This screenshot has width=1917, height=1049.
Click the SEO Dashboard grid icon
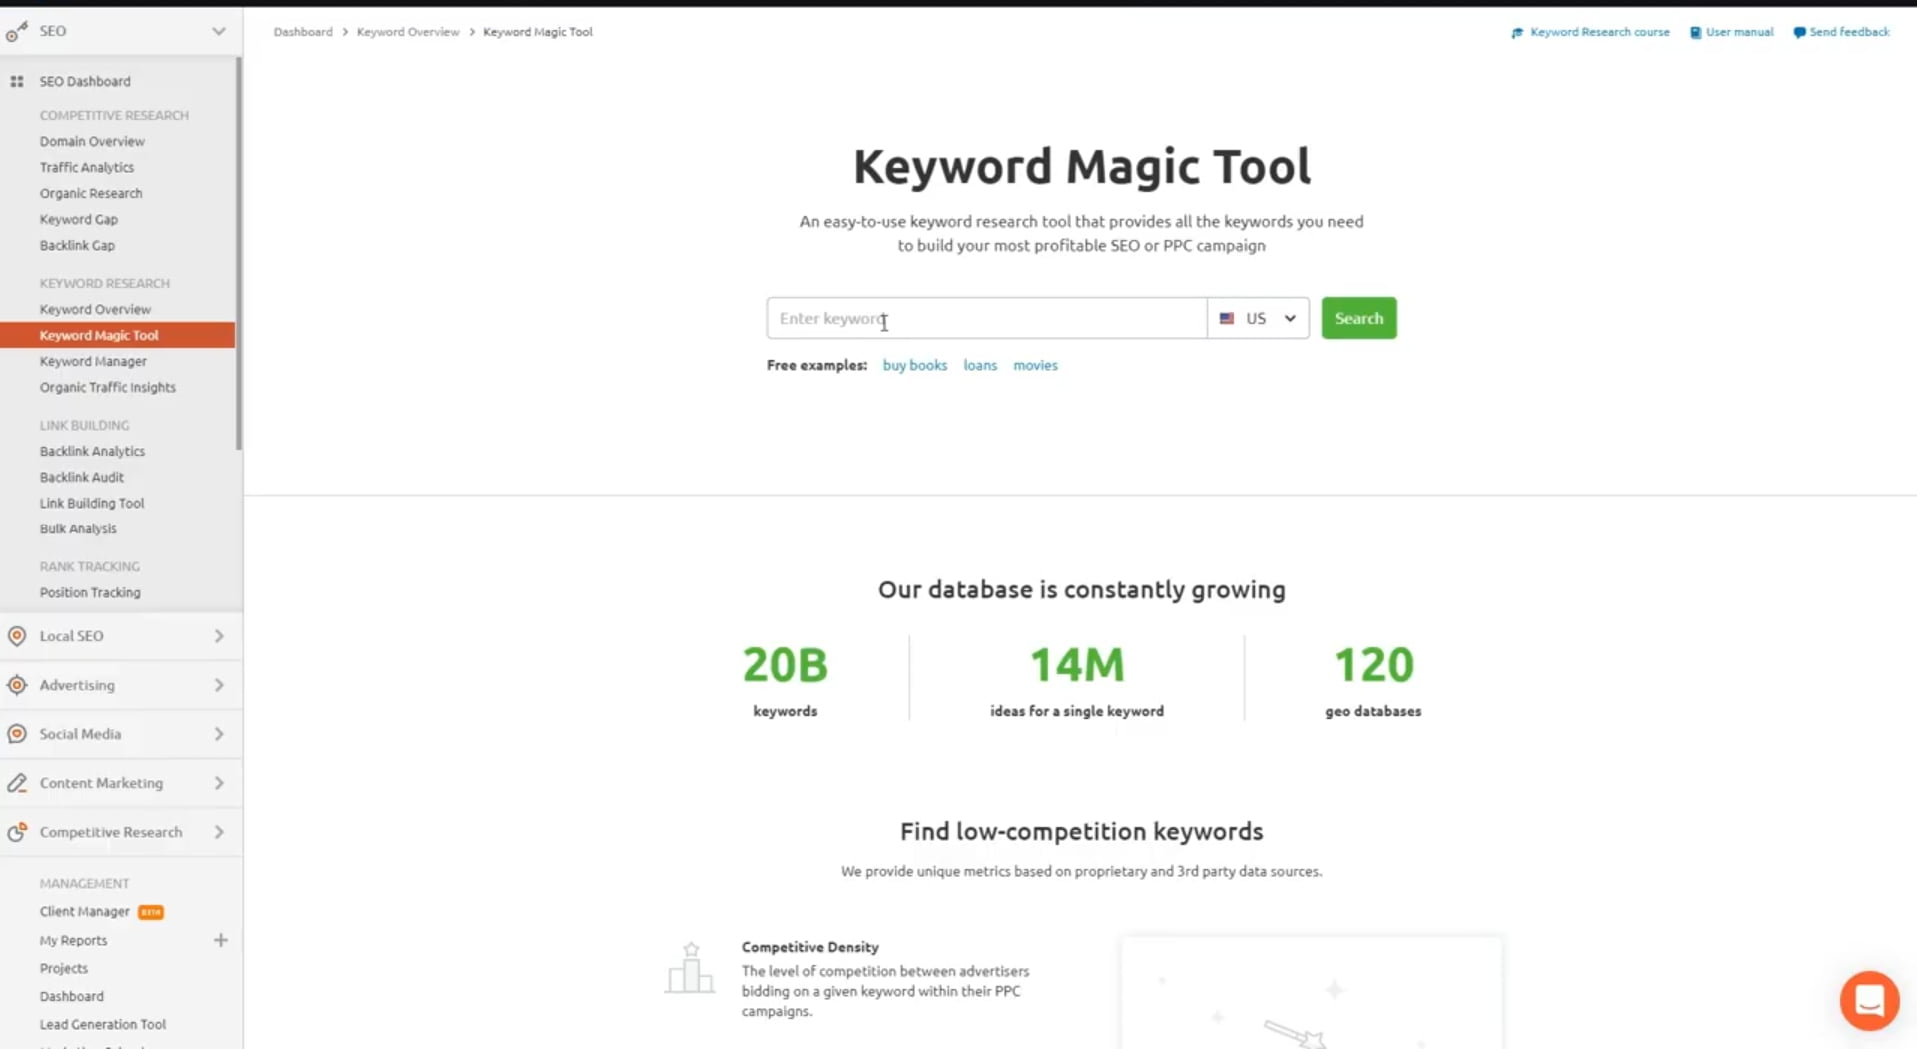(16, 81)
